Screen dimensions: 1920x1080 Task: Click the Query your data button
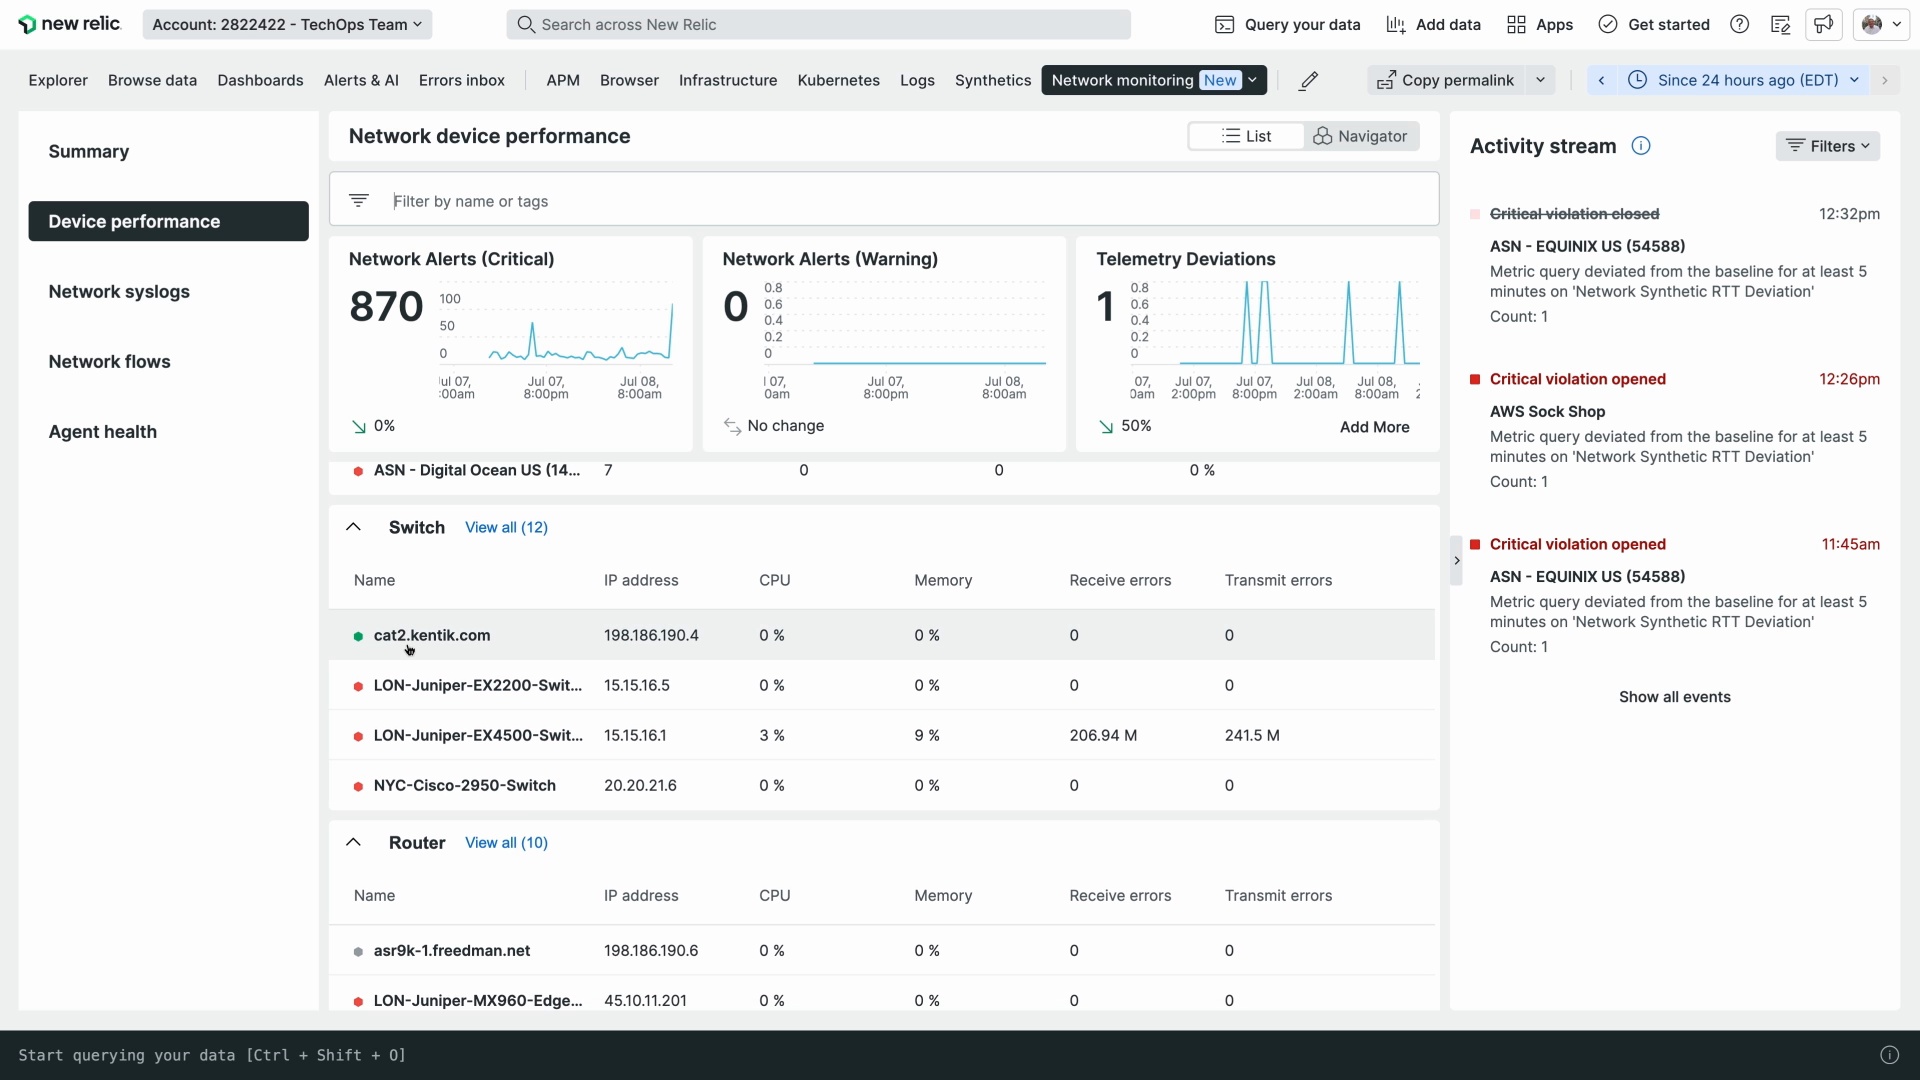pos(1287,24)
